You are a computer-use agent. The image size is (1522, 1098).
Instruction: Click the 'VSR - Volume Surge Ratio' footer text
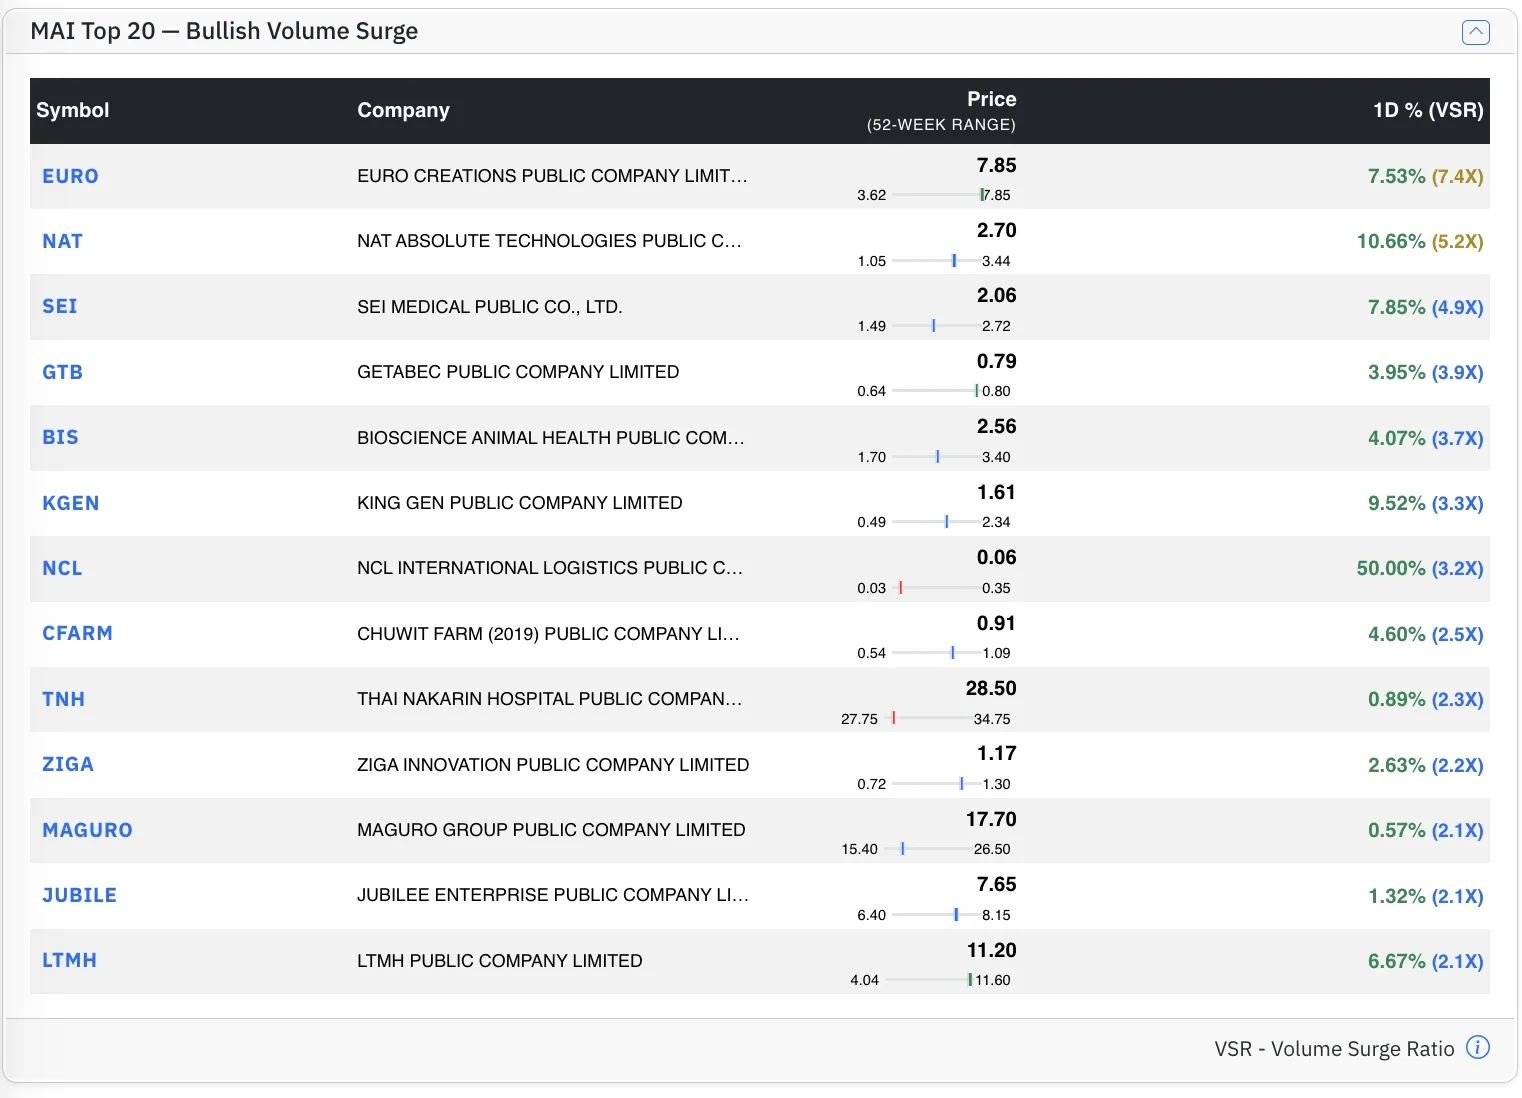coord(1334,1048)
